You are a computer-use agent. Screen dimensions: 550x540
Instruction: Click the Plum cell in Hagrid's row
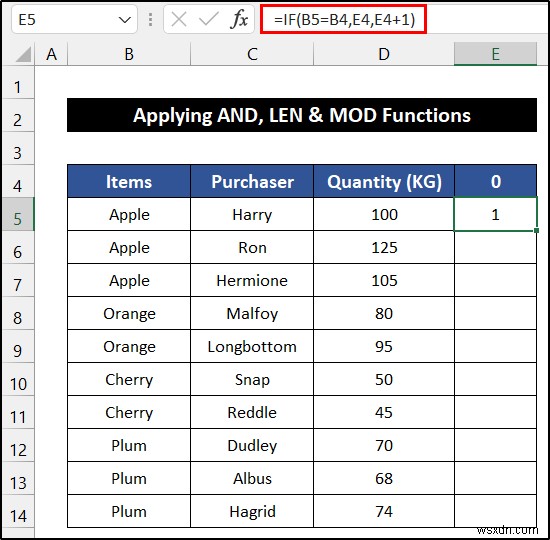click(129, 511)
